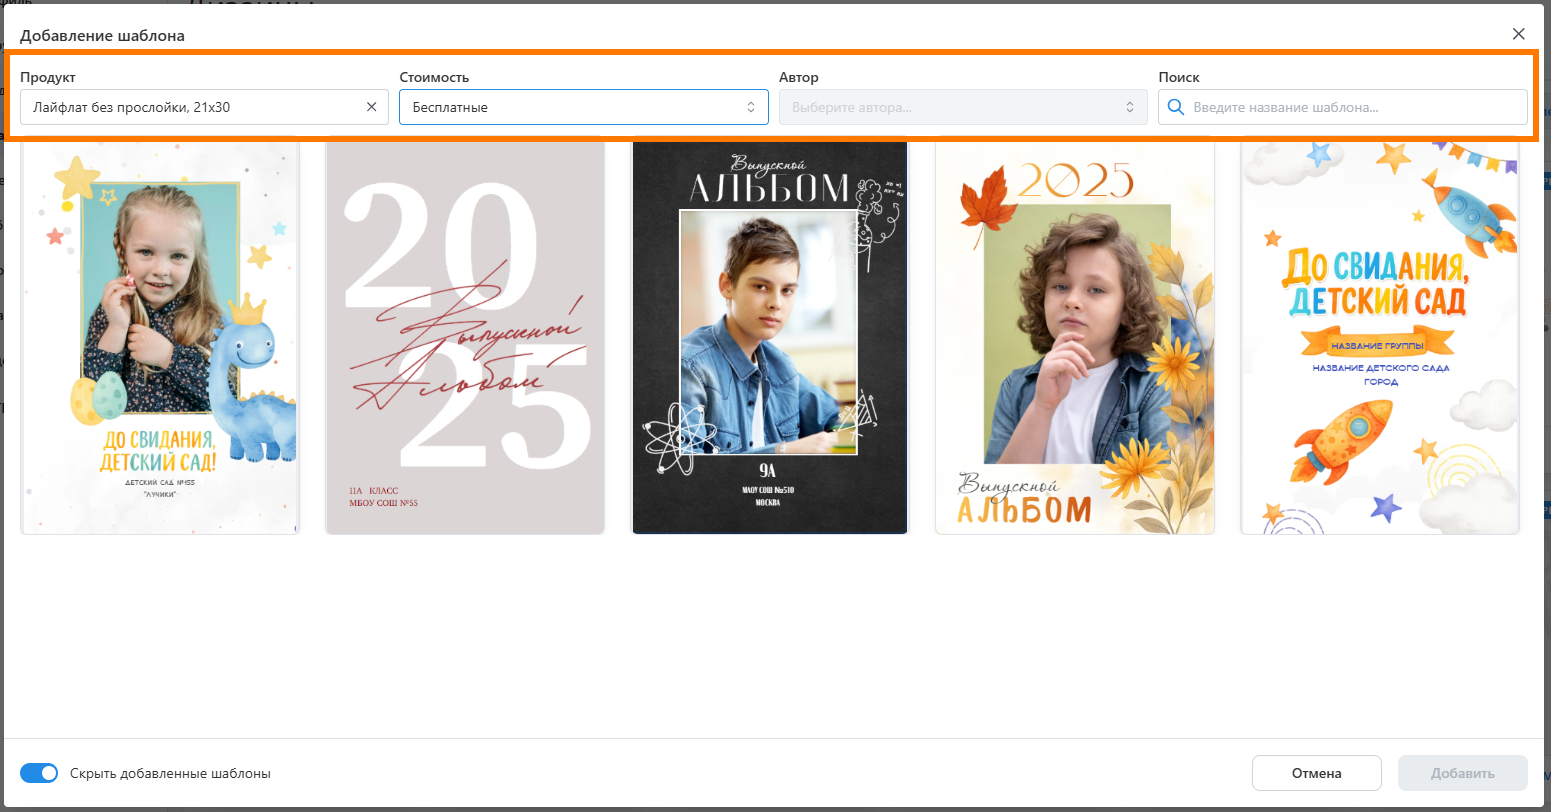Select the blue dinosaur kindergarten template
This screenshot has width=1551, height=812.
coord(160,337)
